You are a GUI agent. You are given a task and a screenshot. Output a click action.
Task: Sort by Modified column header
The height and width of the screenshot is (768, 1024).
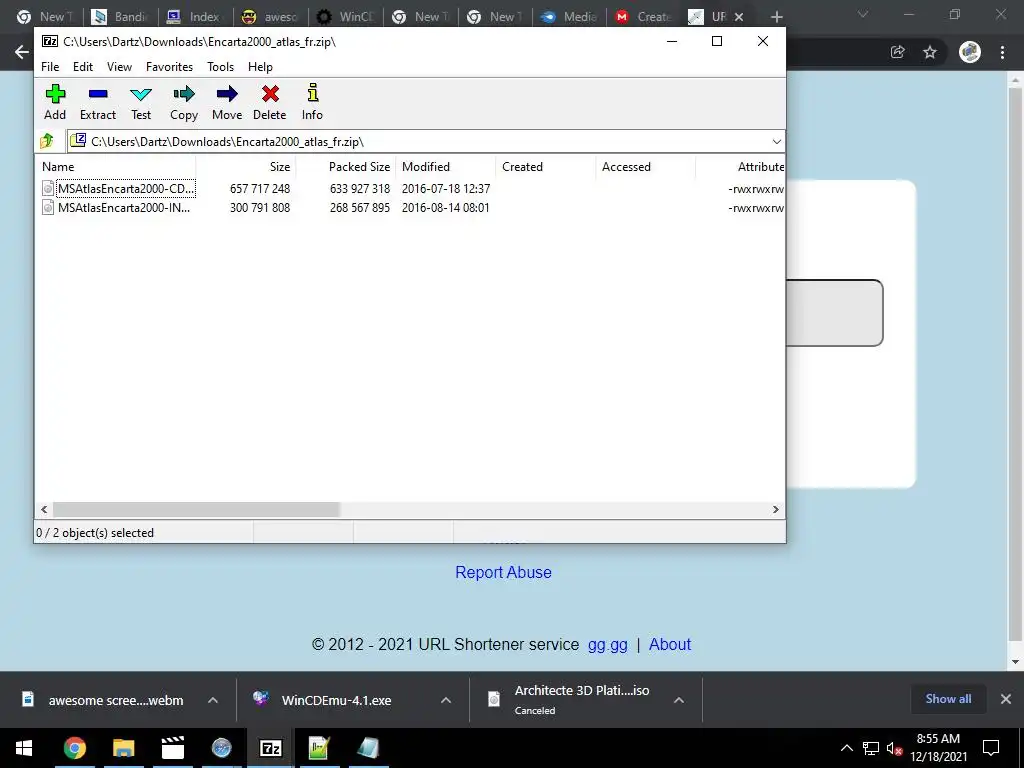coord(446,167)
